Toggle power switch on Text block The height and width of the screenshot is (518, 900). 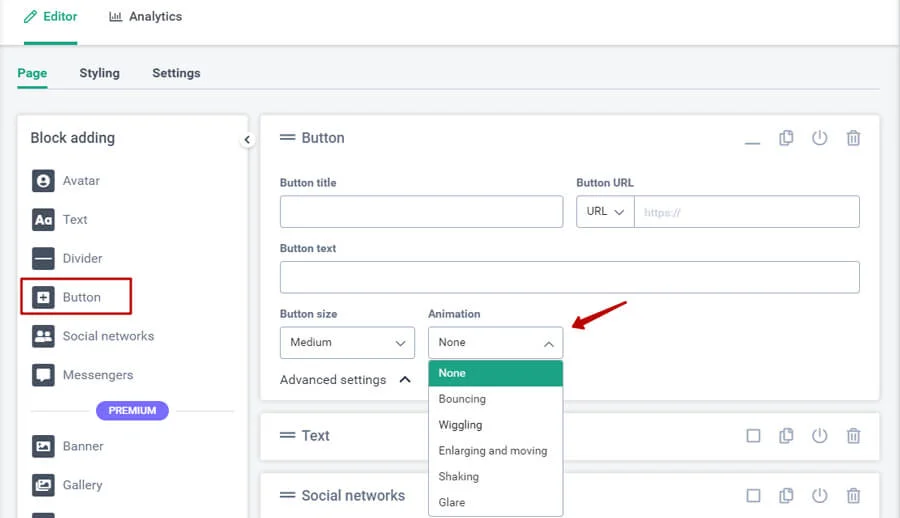(820, 436)
